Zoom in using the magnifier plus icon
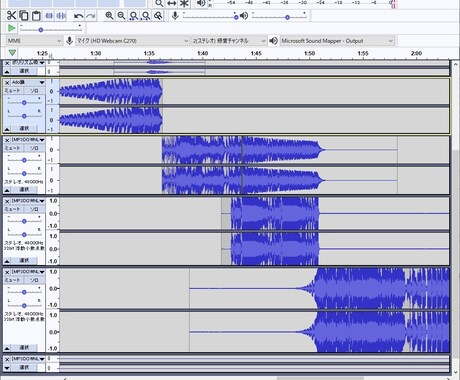 click(x=109, y=16)
